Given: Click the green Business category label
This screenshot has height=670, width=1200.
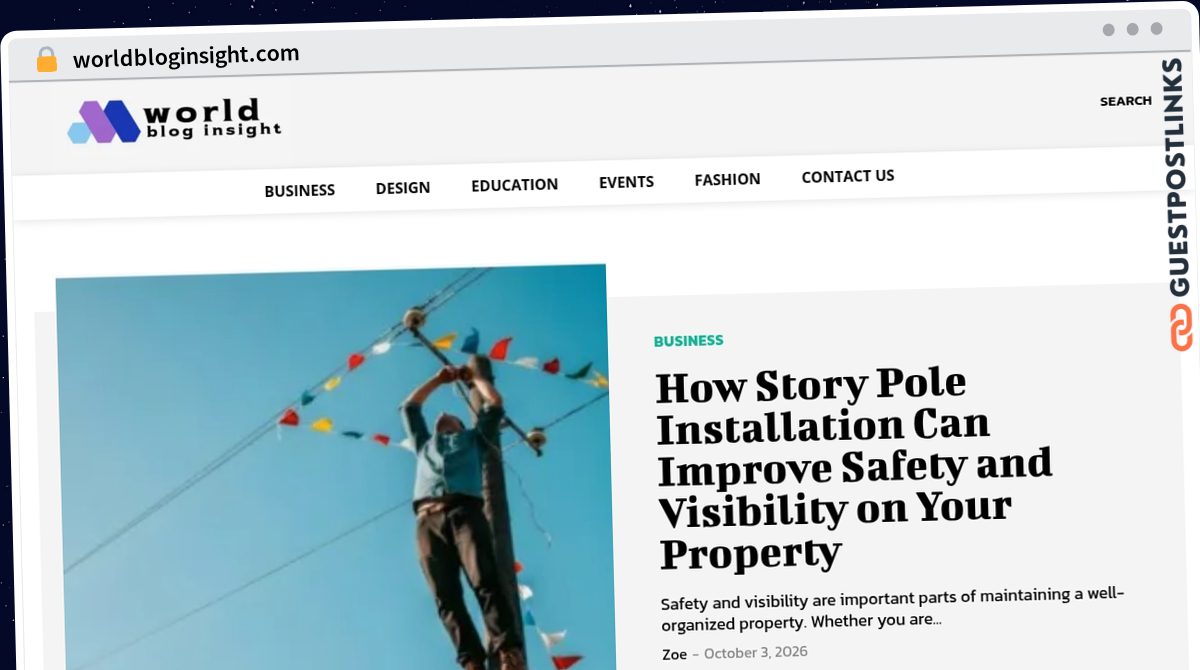Looking at the screenshot, I should point(688,341).
